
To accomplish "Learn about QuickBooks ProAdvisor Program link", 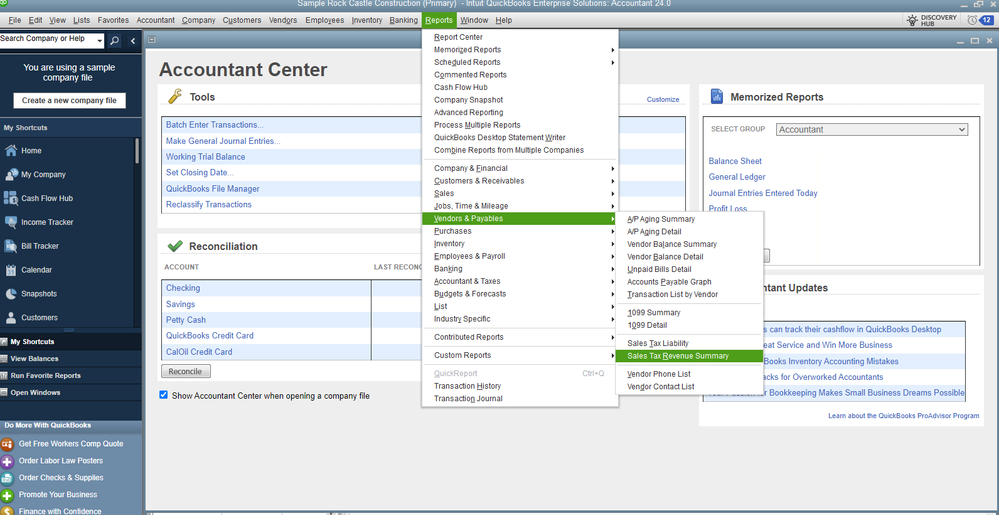I will pyautogui.click(x=903, y=416).
